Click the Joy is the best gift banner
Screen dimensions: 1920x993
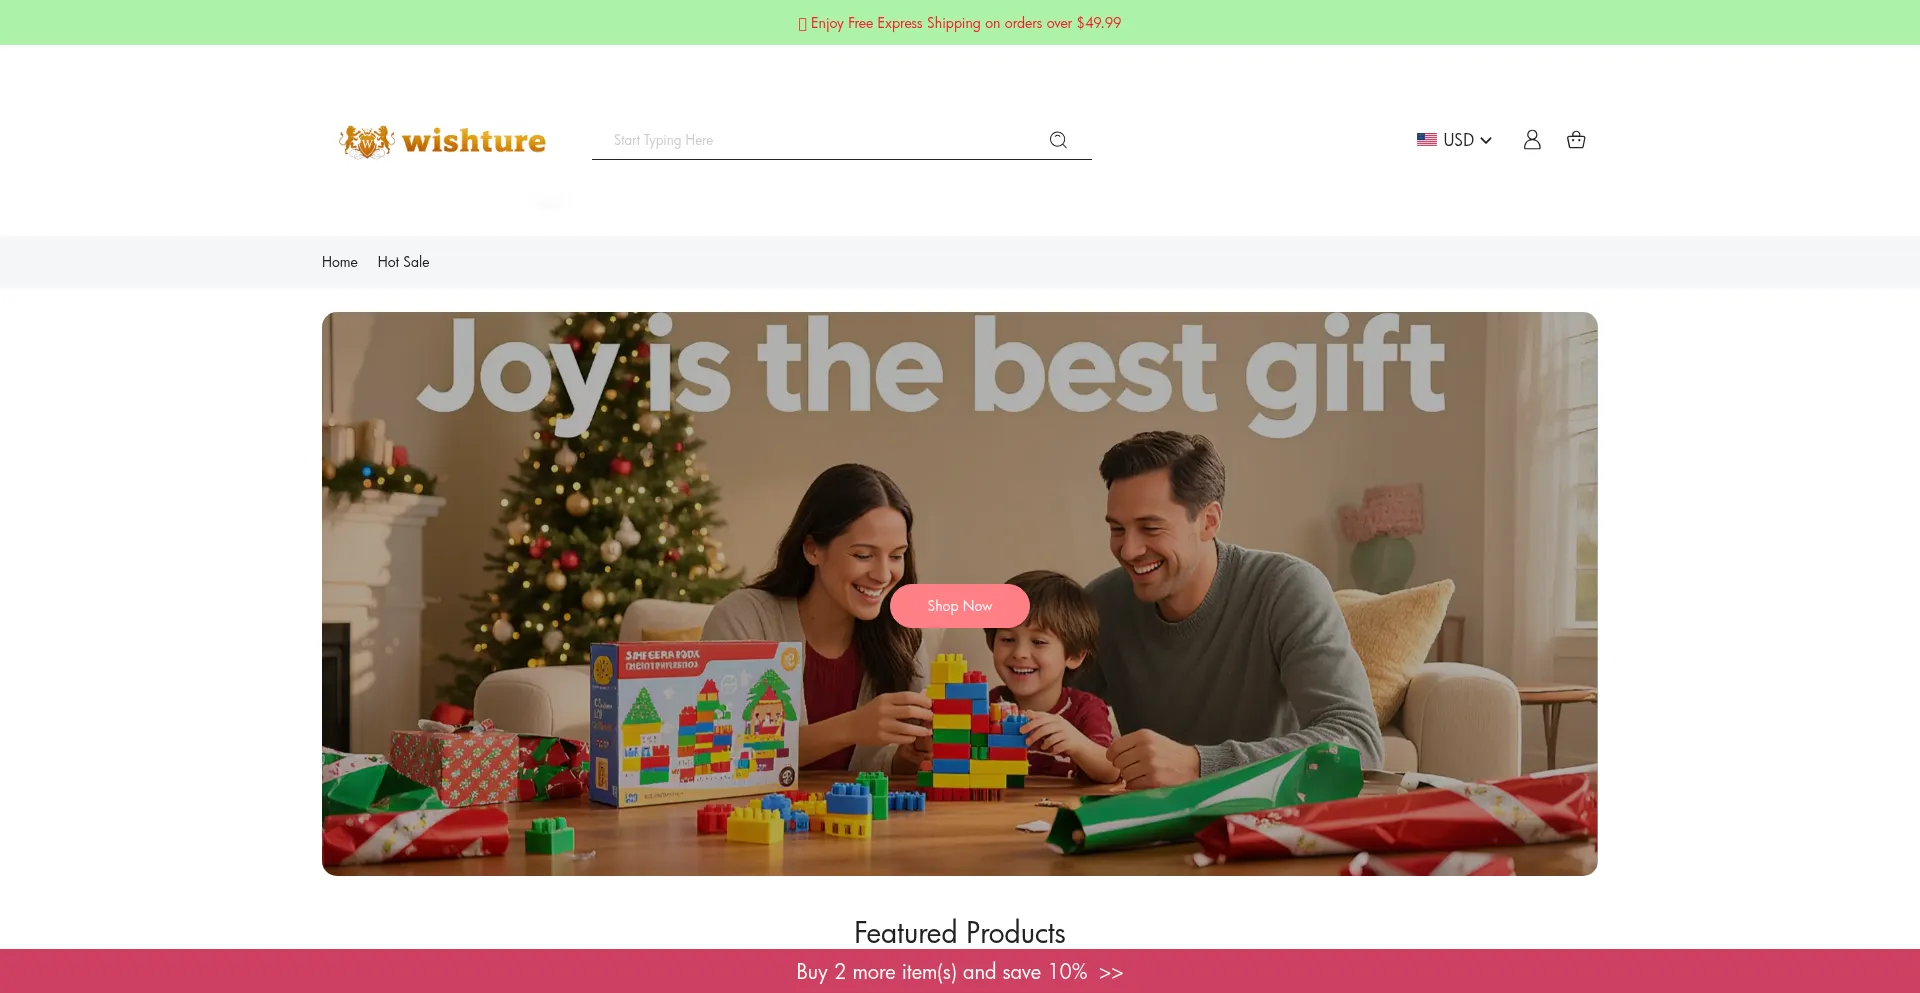click(960, 594)
